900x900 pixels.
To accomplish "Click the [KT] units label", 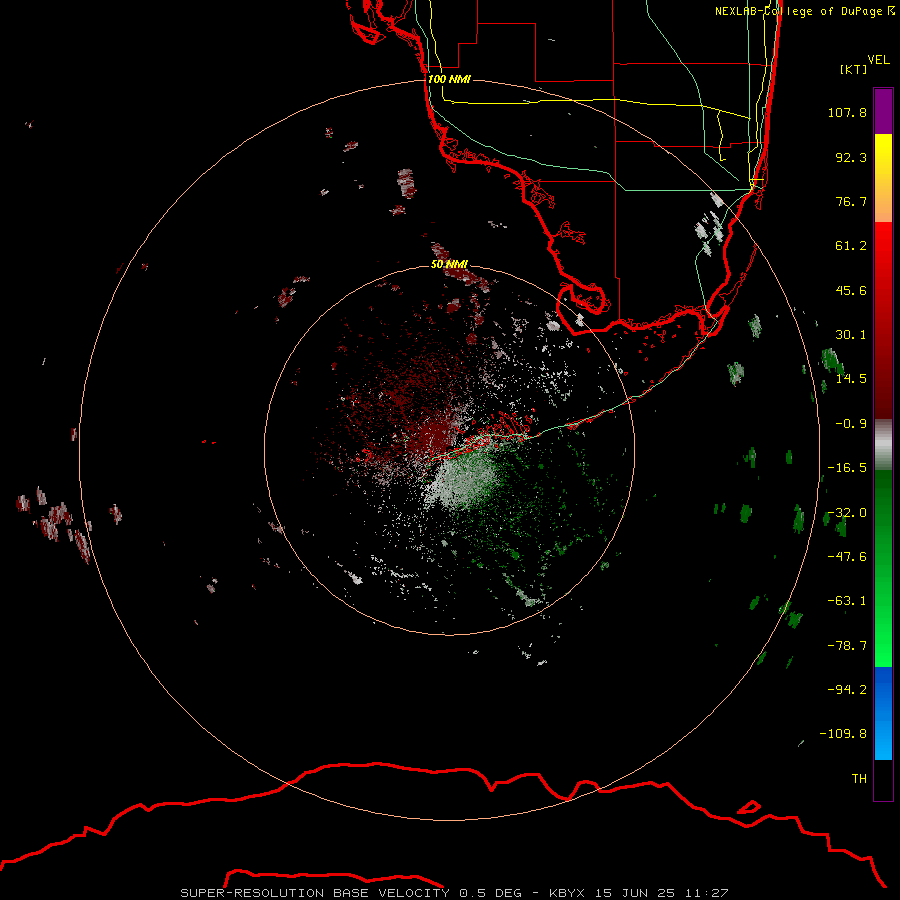I will pos(853,69).
